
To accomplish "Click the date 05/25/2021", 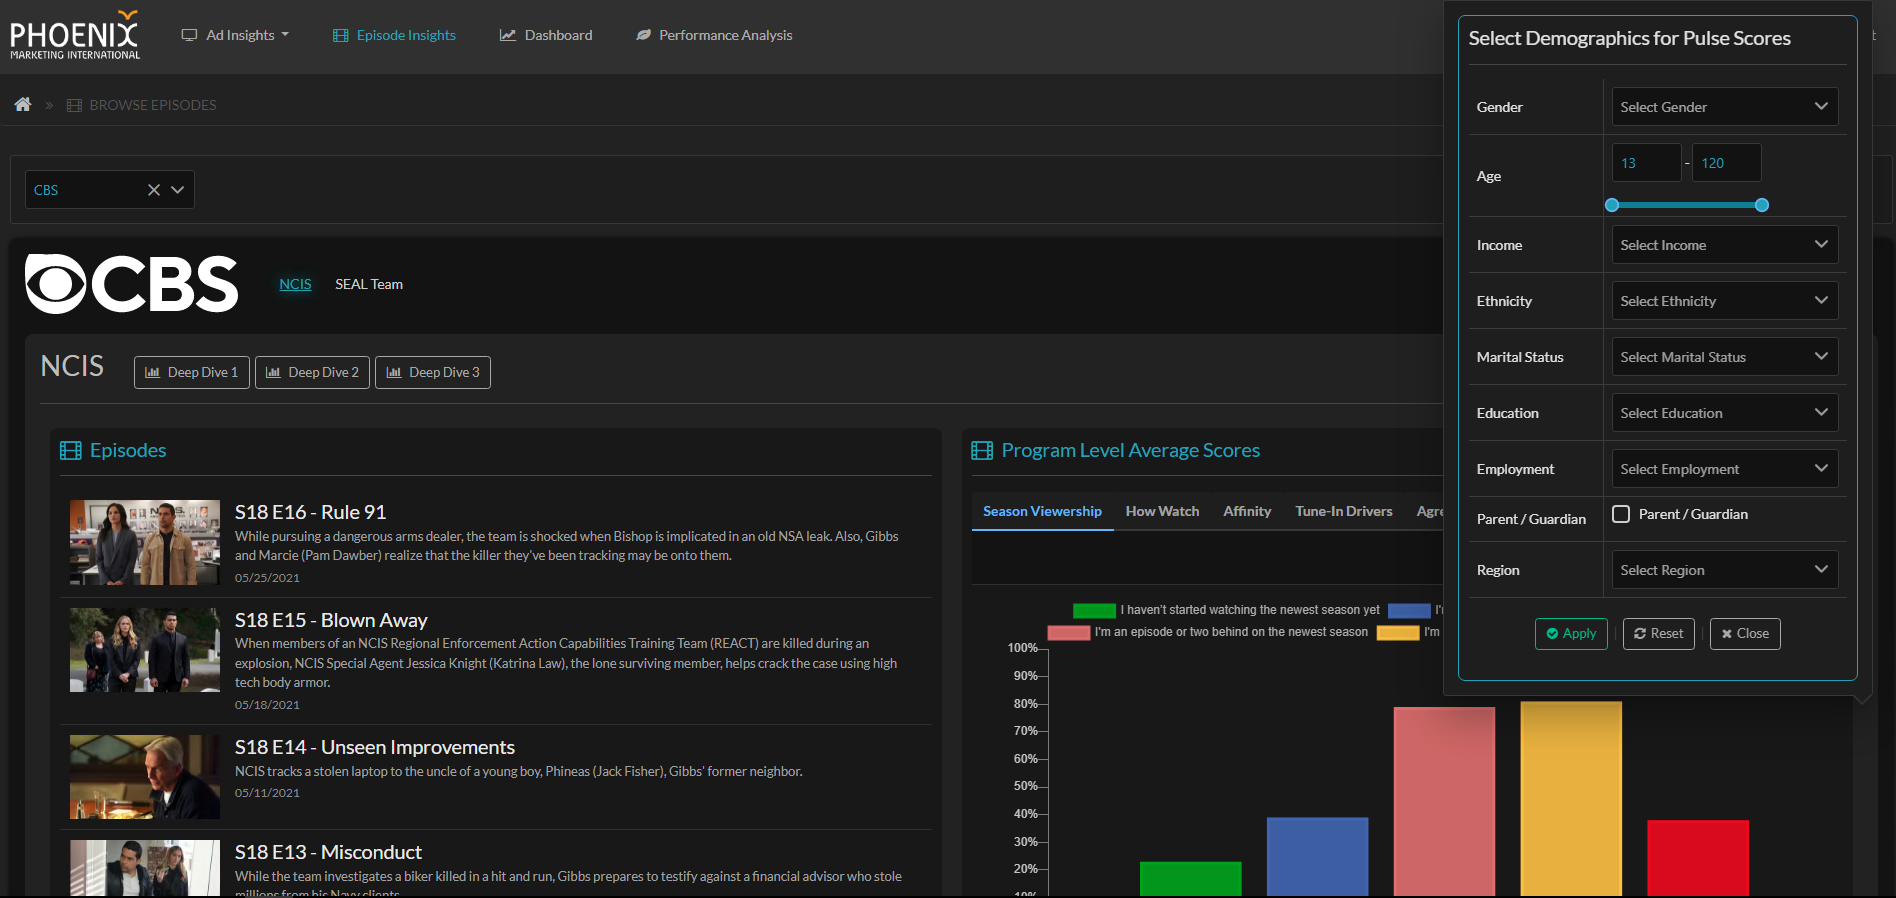I will [267, 578].
